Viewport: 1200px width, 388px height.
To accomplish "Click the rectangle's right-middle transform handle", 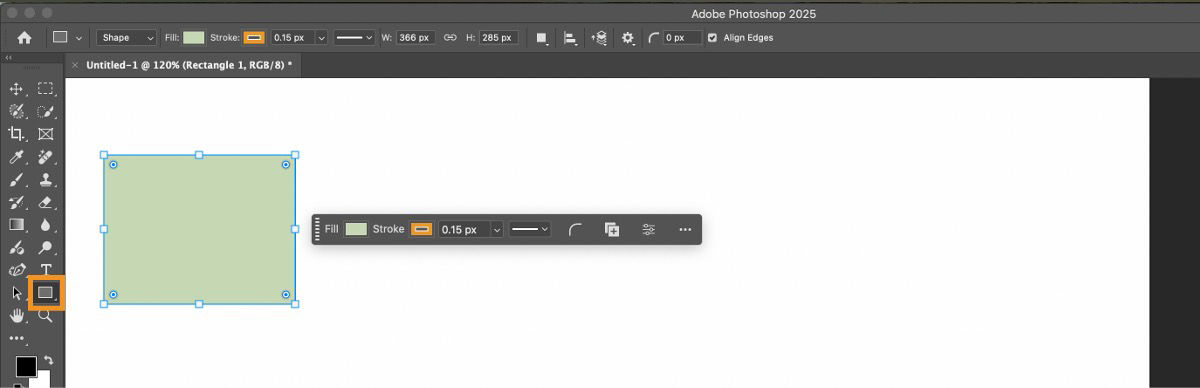I will click(x=295, y=229).
